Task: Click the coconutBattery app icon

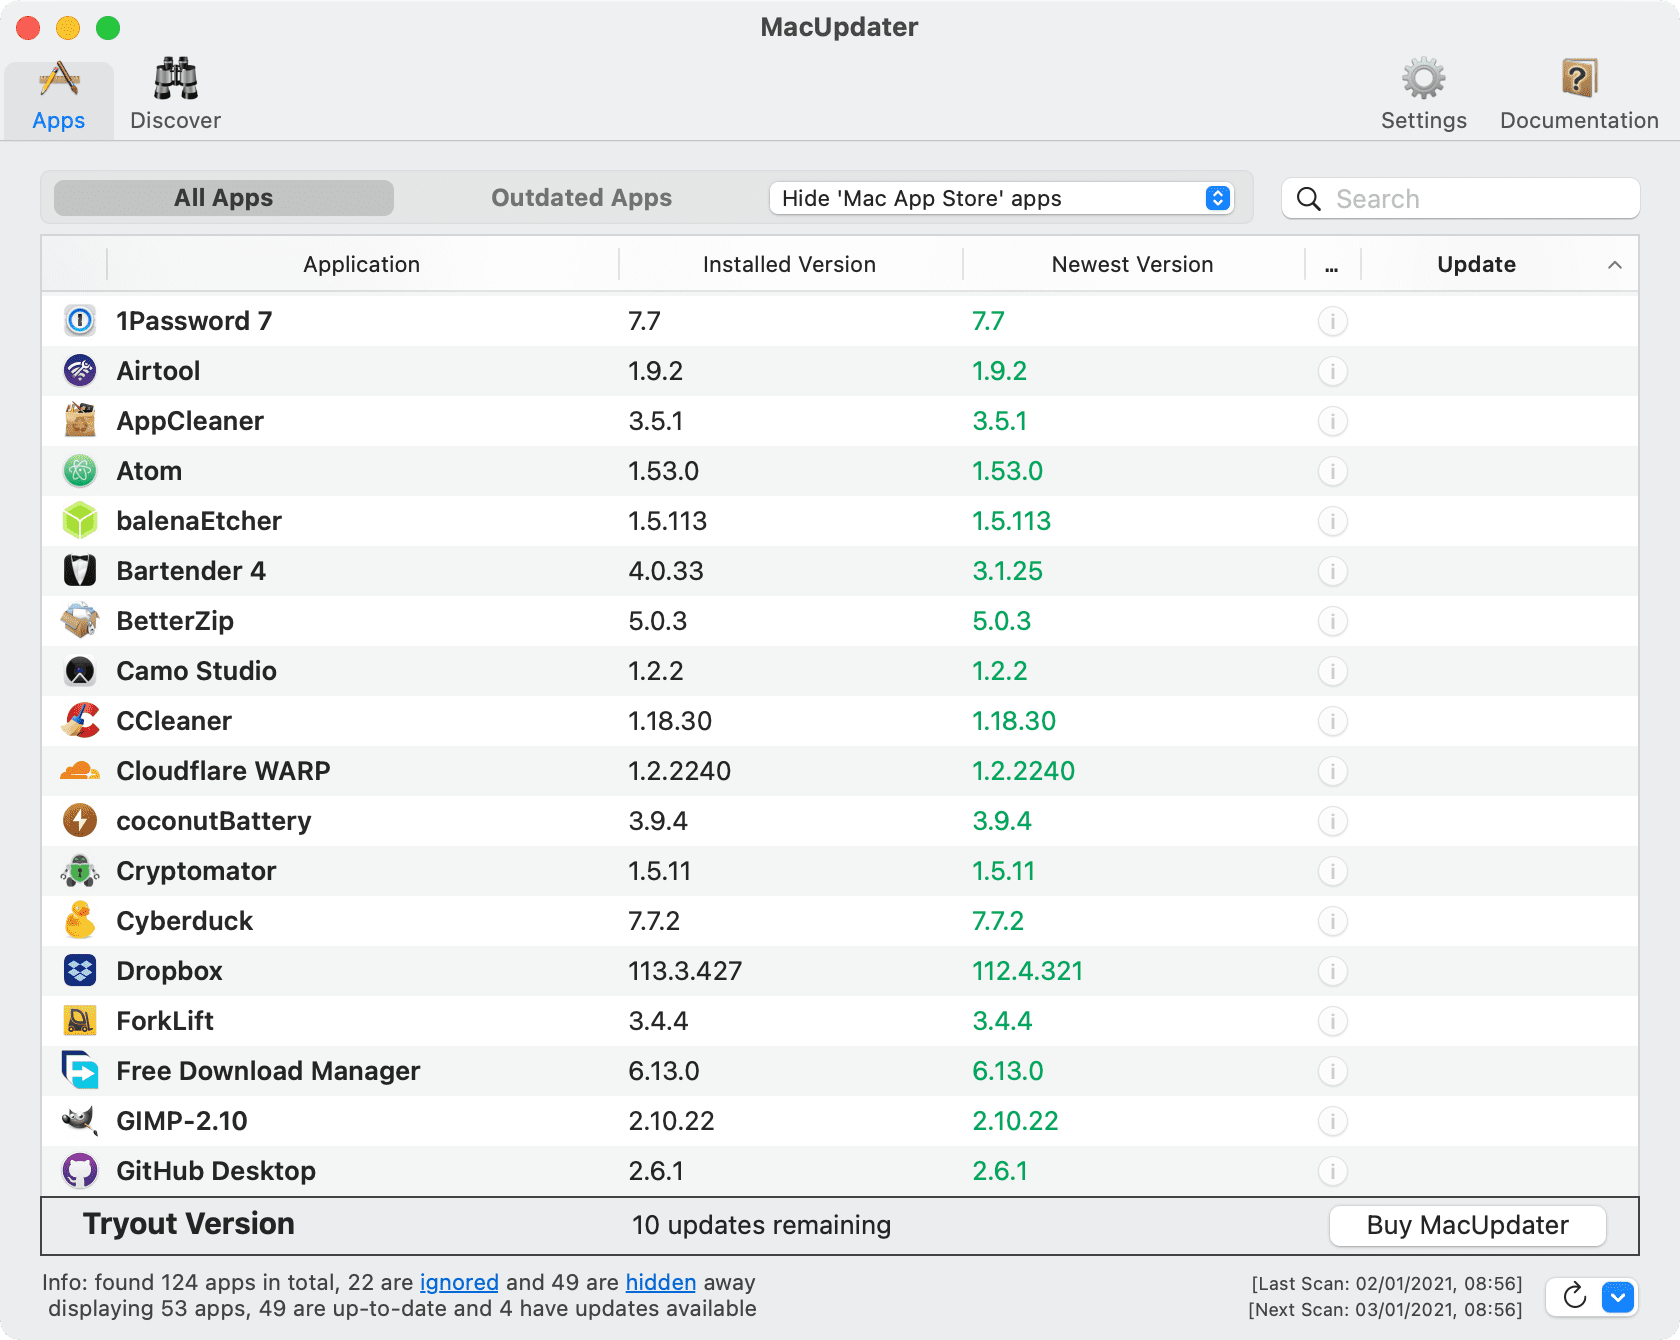Action: coord(80,821)
